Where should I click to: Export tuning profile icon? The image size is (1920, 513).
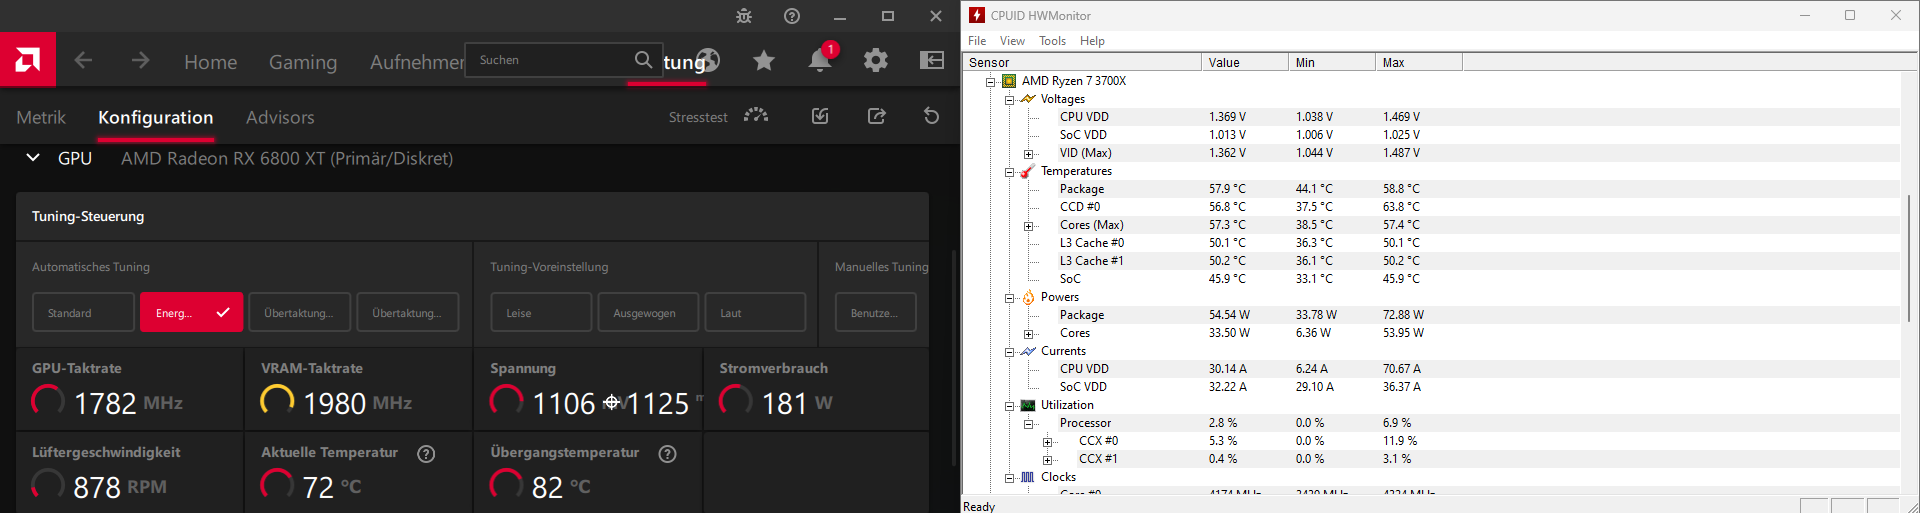point(876,117)
